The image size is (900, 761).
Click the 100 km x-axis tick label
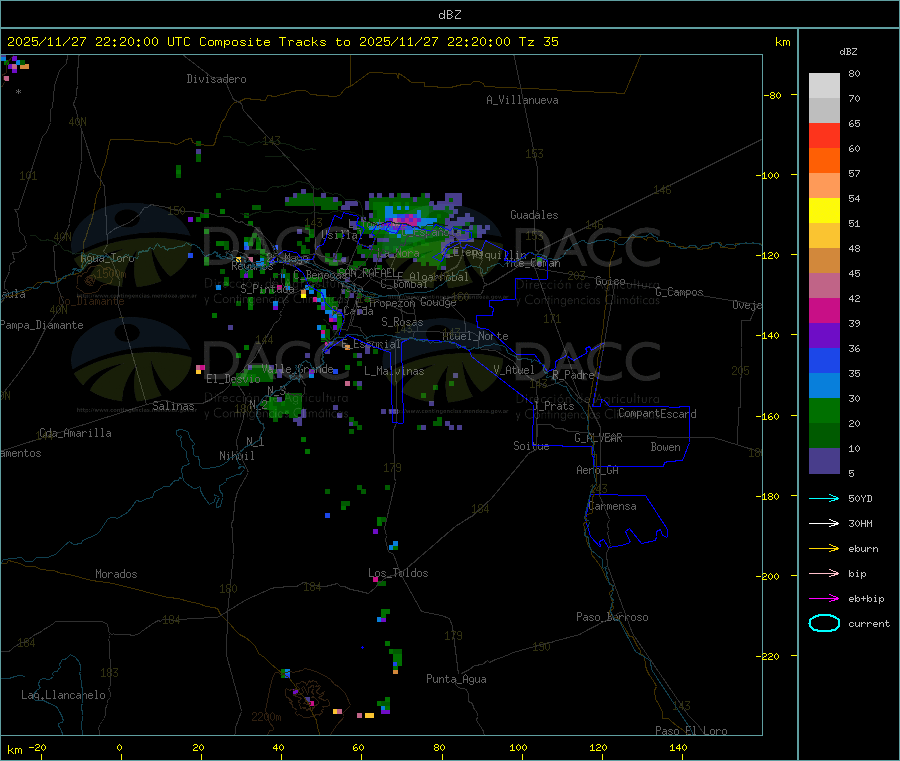tap(518, 747)
